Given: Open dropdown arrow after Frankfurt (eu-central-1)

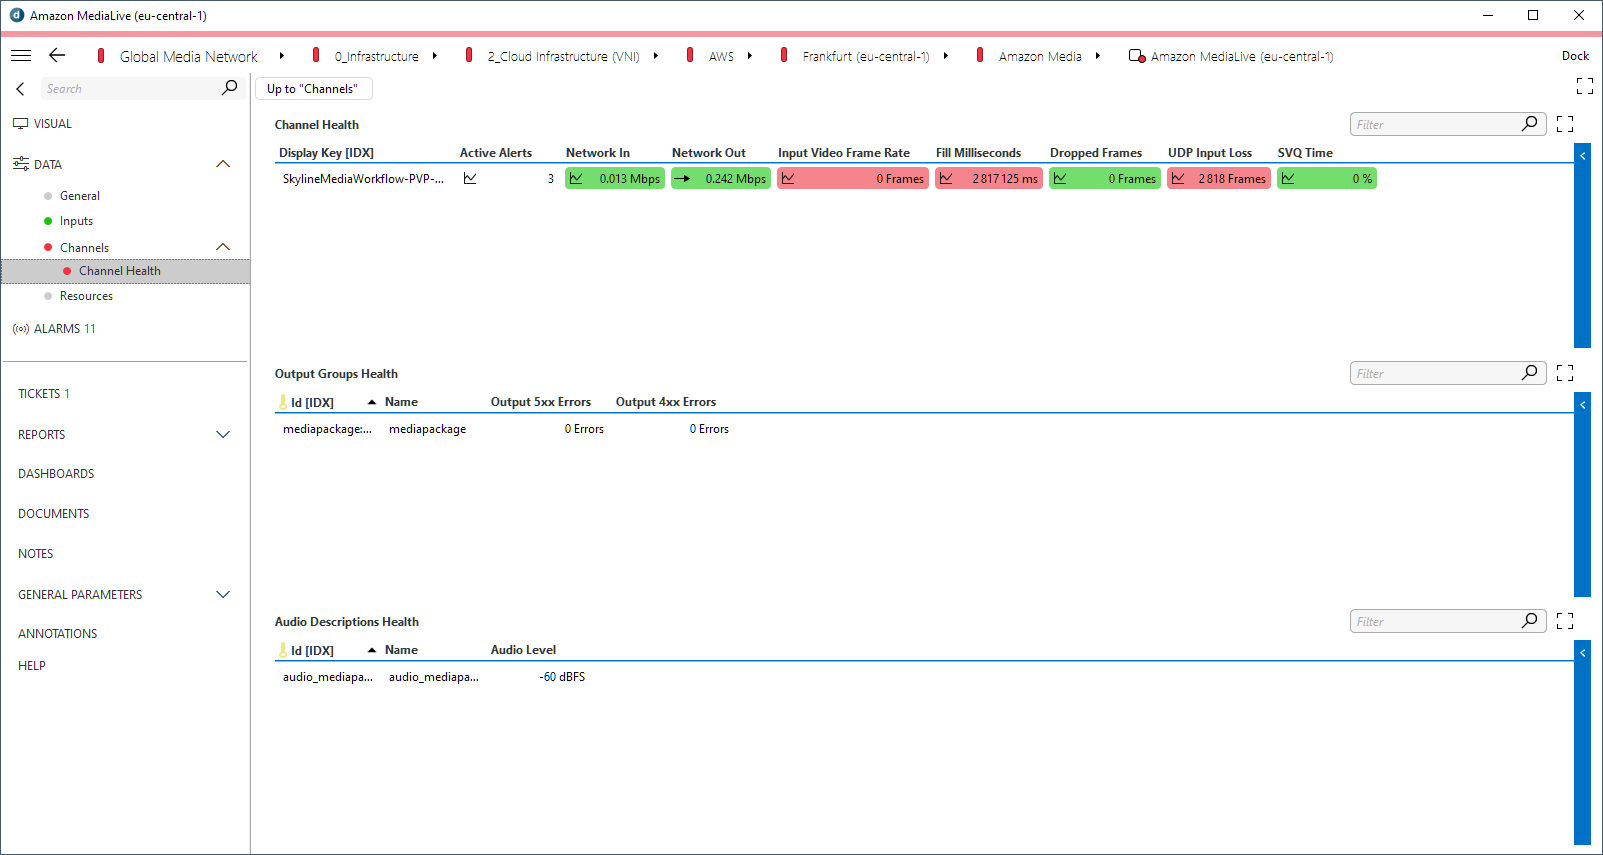Looking at the screenshot, I should pyautogui.click(x=946, y=56).
